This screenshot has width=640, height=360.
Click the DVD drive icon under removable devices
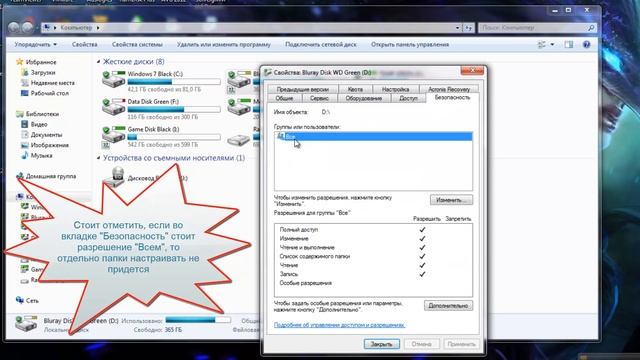coord(114,177)
